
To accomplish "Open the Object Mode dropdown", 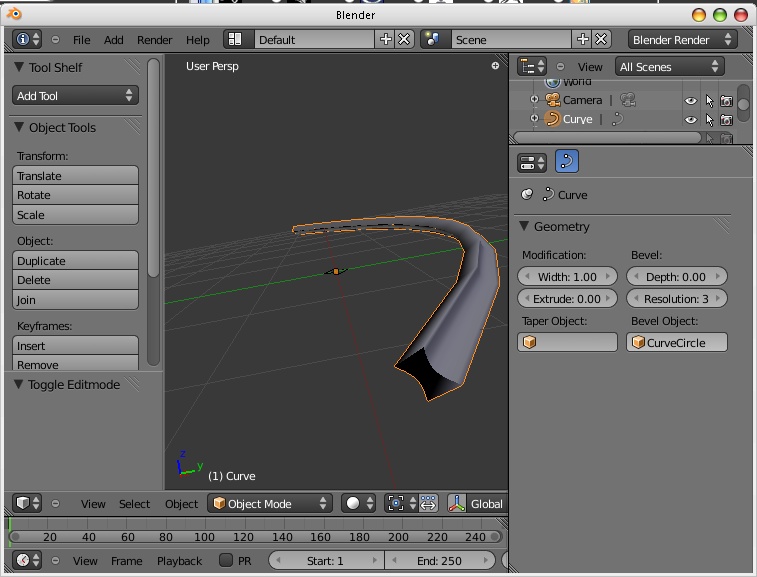I will tap(270, 503).
